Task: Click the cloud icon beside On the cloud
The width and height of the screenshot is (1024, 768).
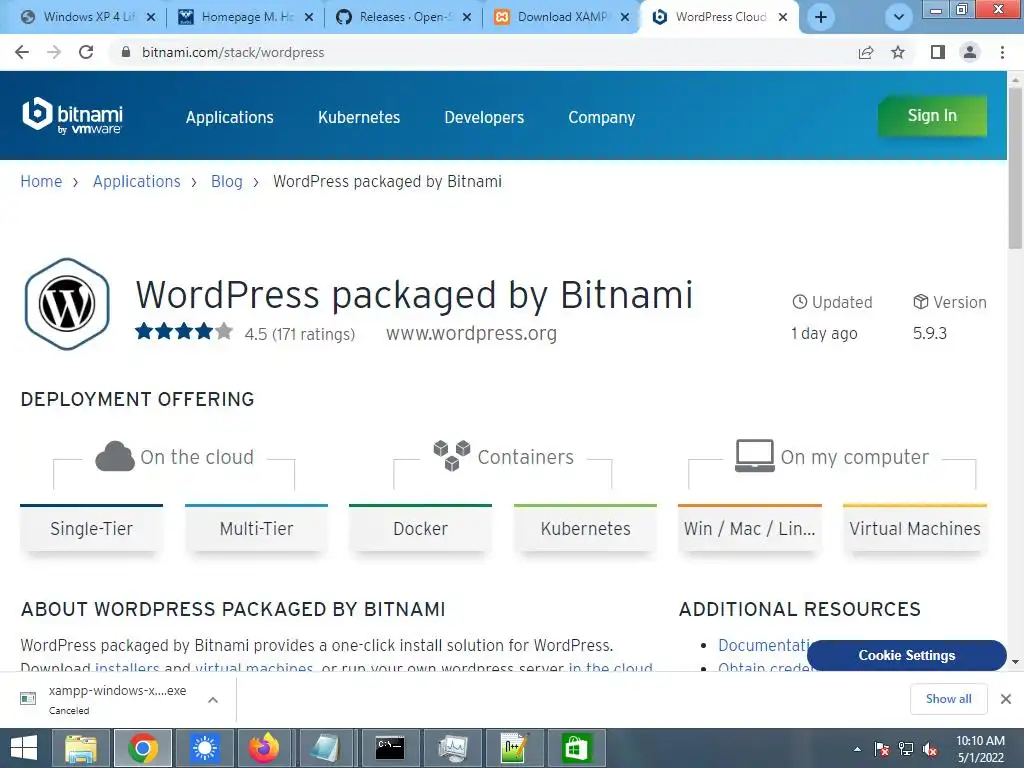Action: pos(115,456)
